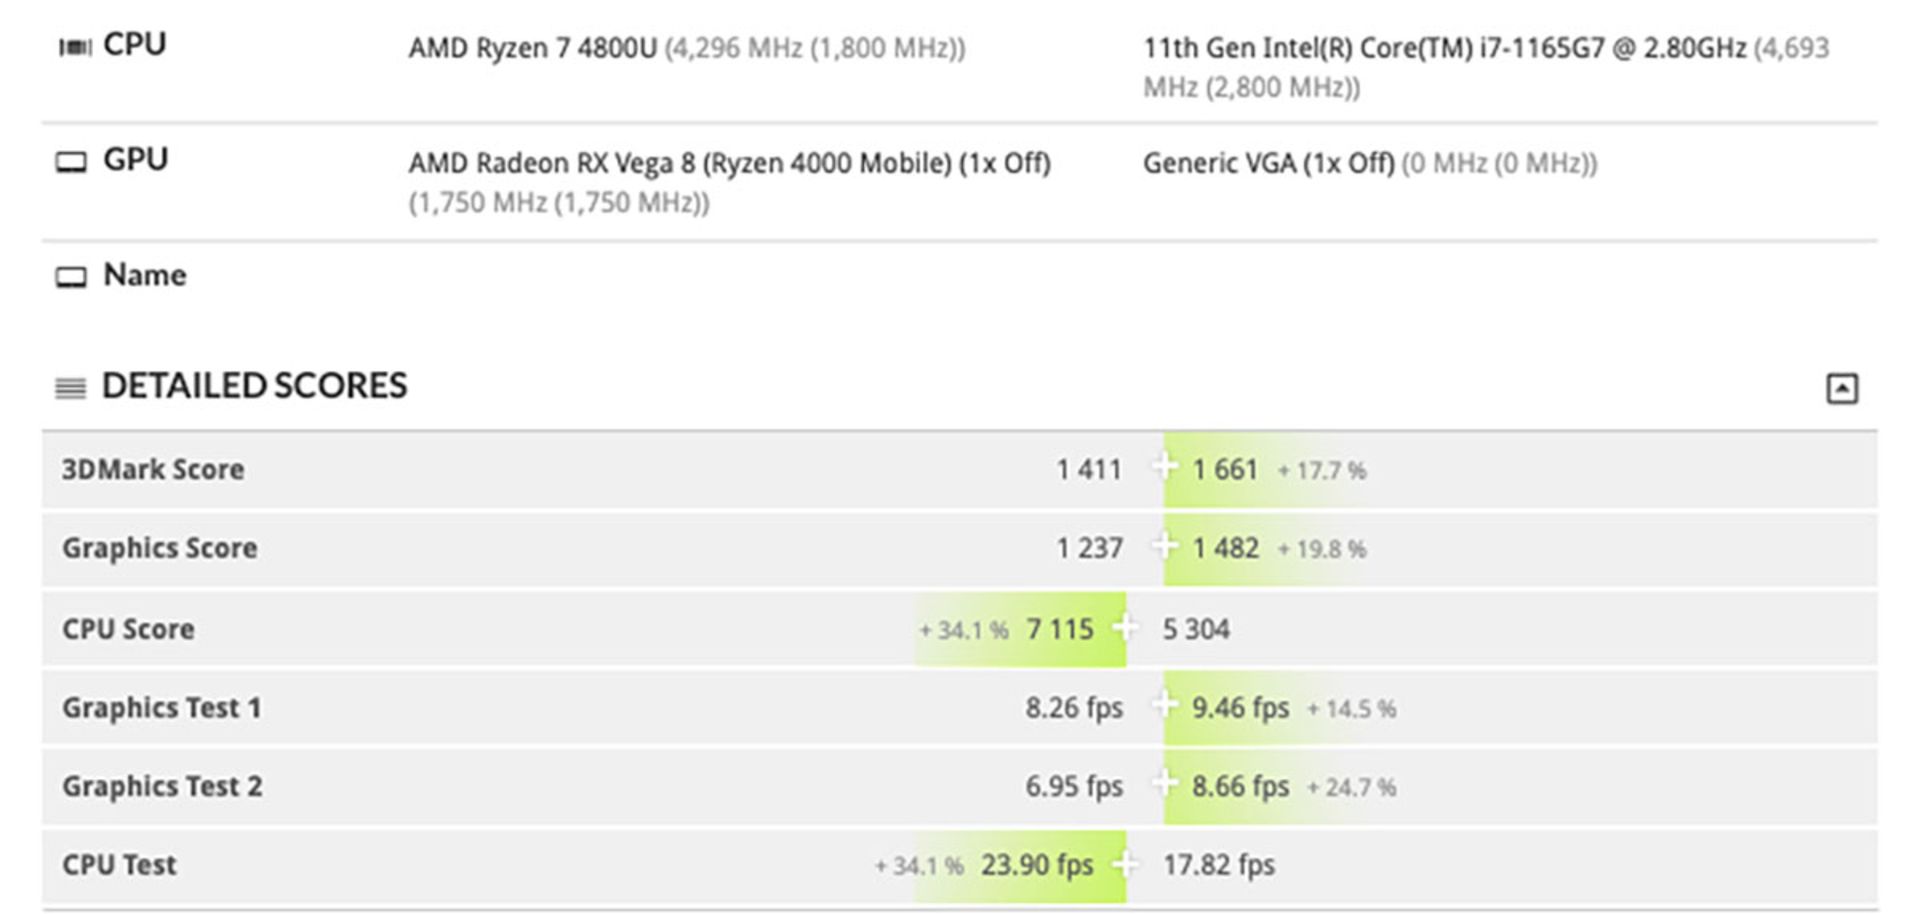Click plus icon in Graphics Test 1 row

(1163, 704)
